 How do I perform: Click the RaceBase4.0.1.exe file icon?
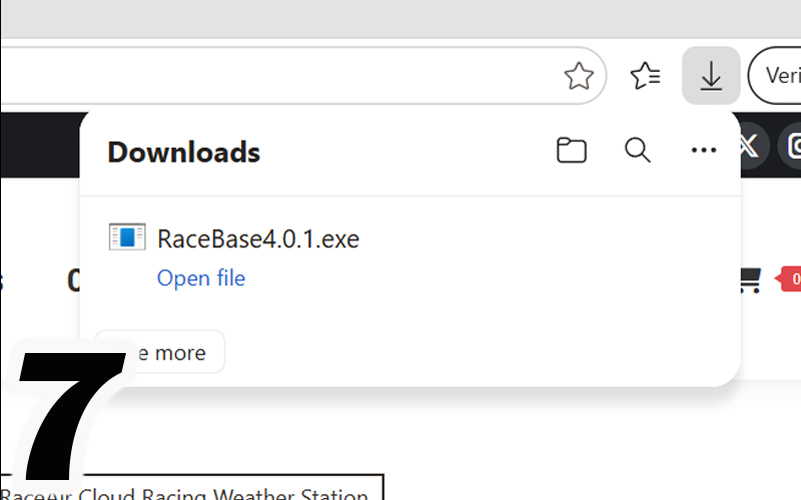tap(127, 237)
